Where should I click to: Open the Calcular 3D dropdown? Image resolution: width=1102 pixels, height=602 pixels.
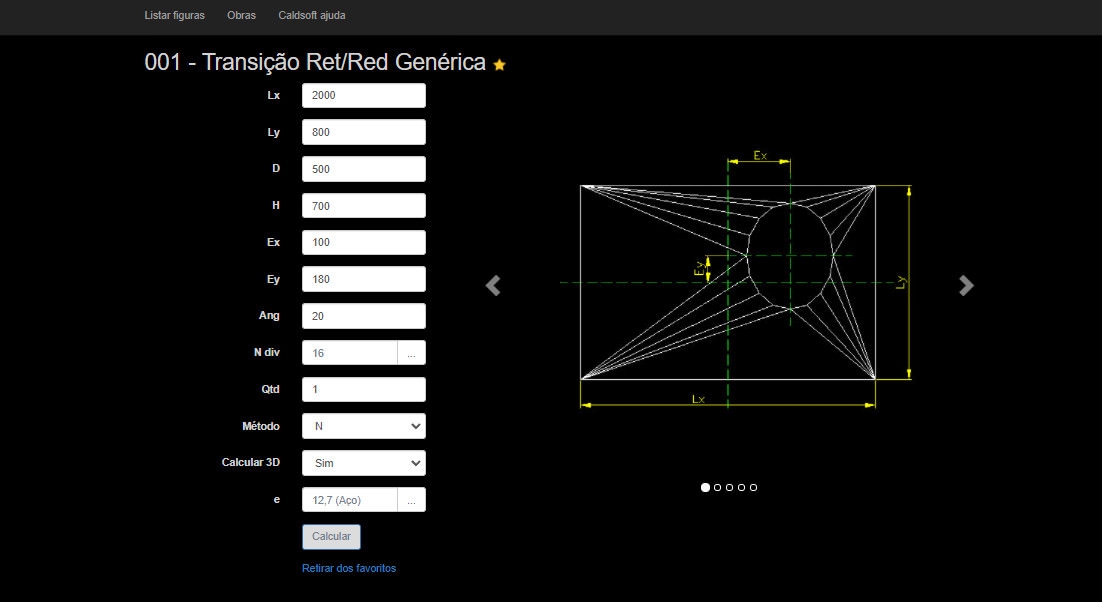[x=363, y=463]
